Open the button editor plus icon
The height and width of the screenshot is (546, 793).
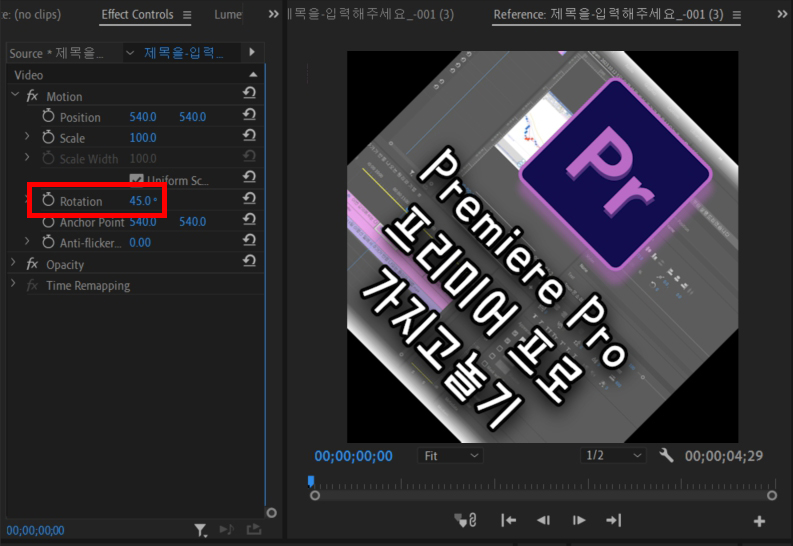tap(759, 521)
